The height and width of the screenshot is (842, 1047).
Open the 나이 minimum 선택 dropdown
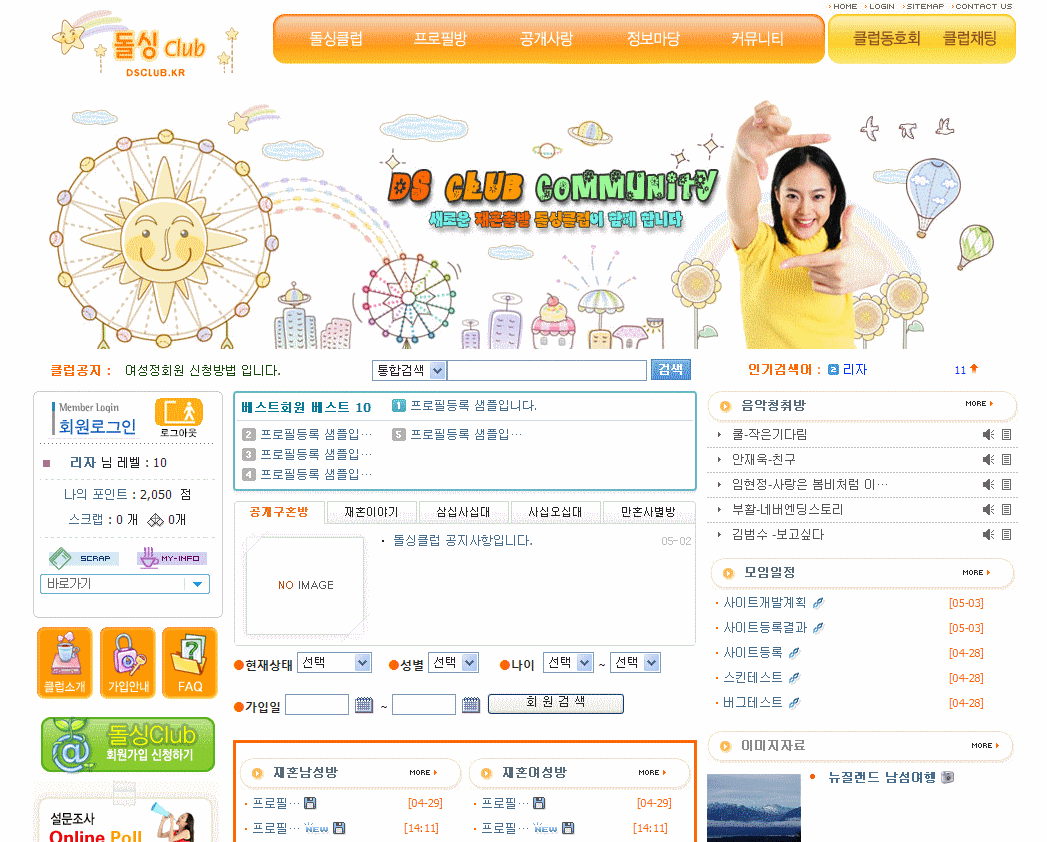568,663
